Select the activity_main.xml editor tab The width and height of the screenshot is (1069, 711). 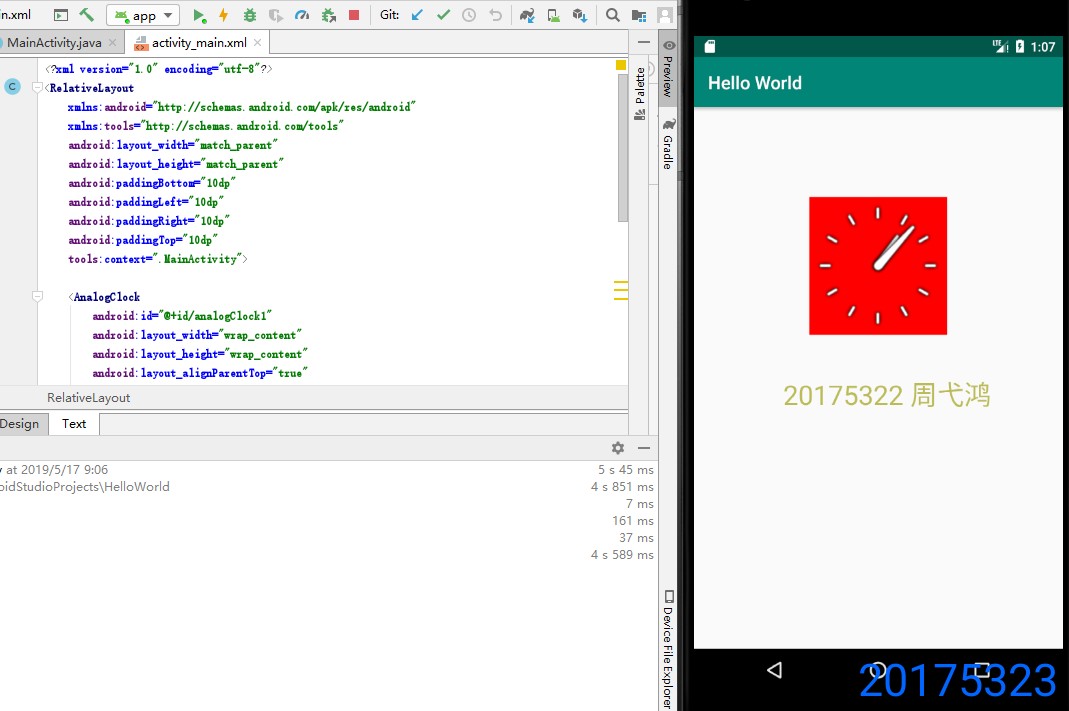pos(199,42)
